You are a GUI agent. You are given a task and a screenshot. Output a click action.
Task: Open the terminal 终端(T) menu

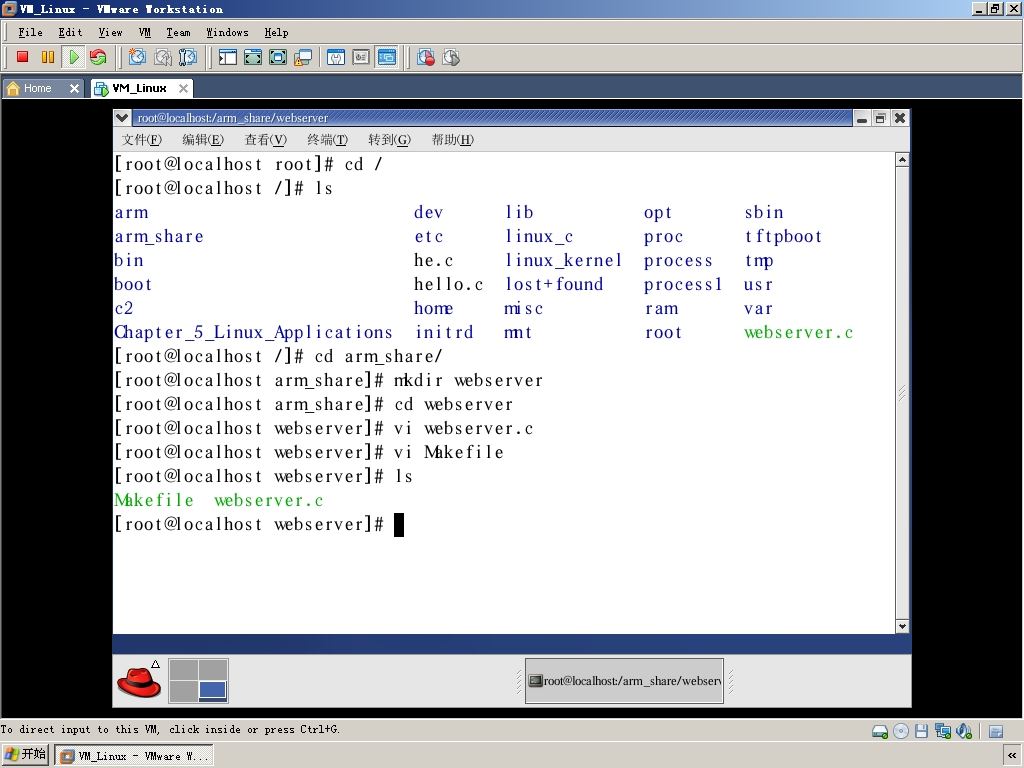coord(327,139)
